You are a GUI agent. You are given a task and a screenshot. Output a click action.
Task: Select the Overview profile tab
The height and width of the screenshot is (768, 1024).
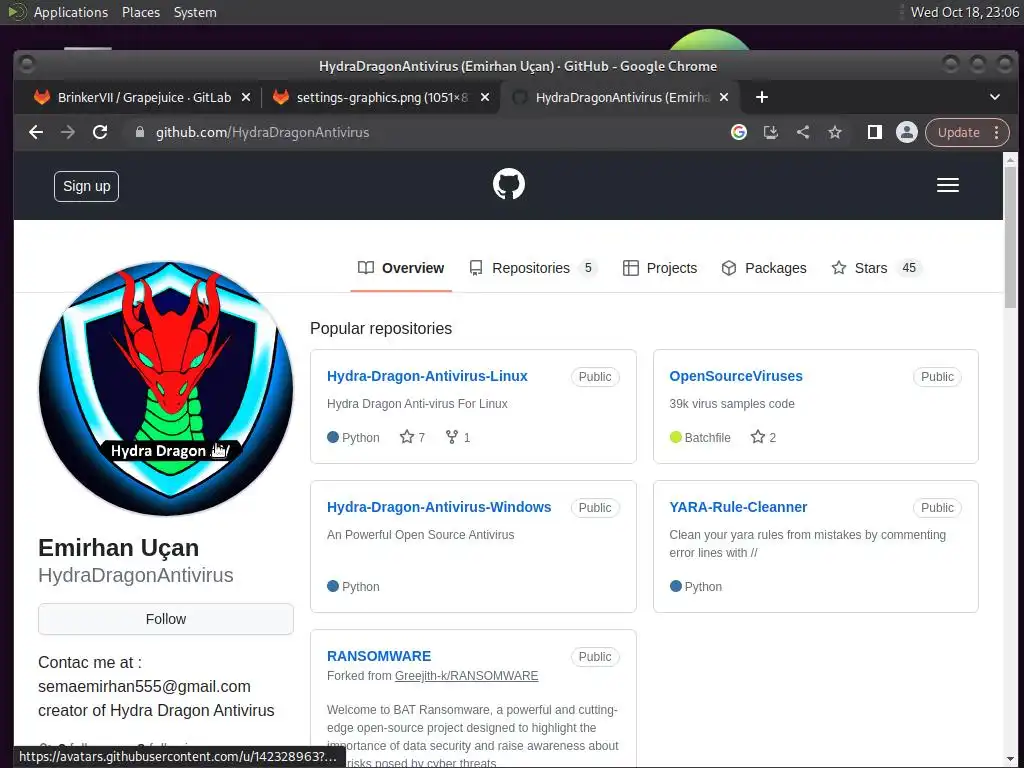coord(401,268)
